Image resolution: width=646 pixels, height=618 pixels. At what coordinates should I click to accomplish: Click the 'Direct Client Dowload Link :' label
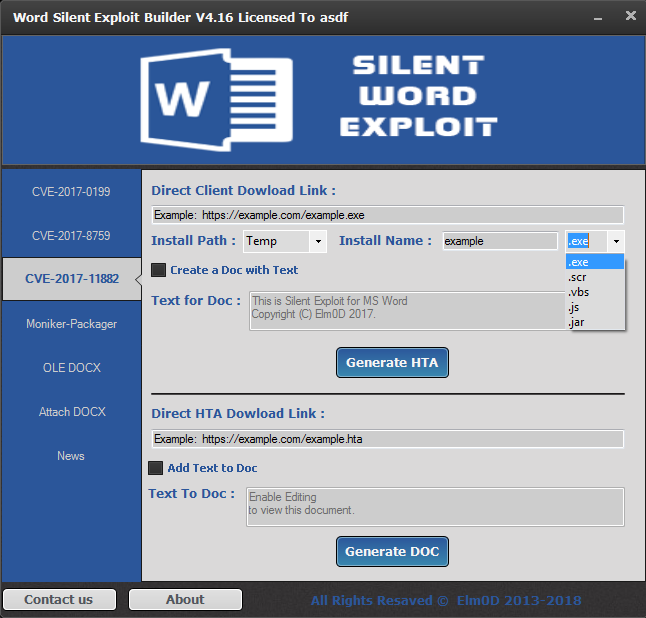point(243,191)
